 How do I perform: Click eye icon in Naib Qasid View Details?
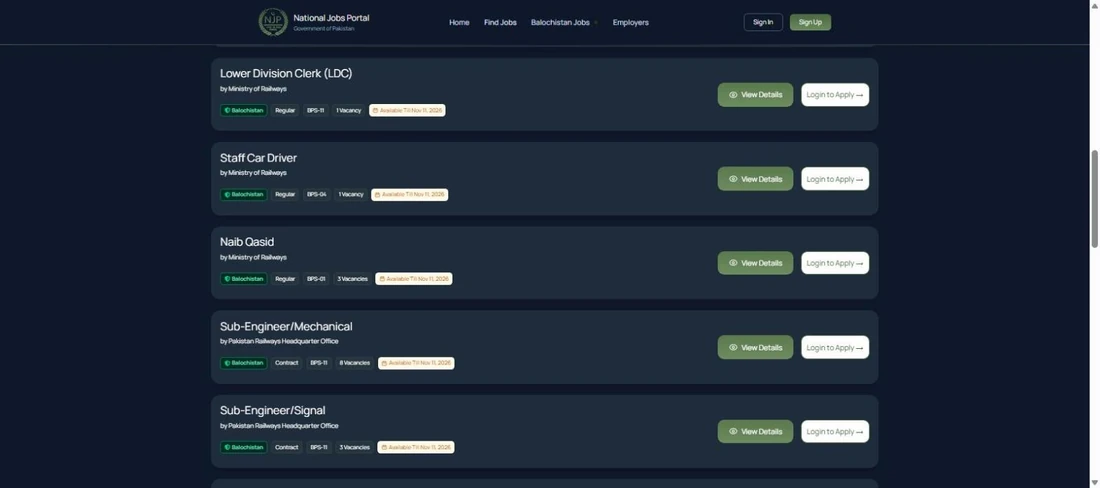pyautogui.click(x=733, y=263)
